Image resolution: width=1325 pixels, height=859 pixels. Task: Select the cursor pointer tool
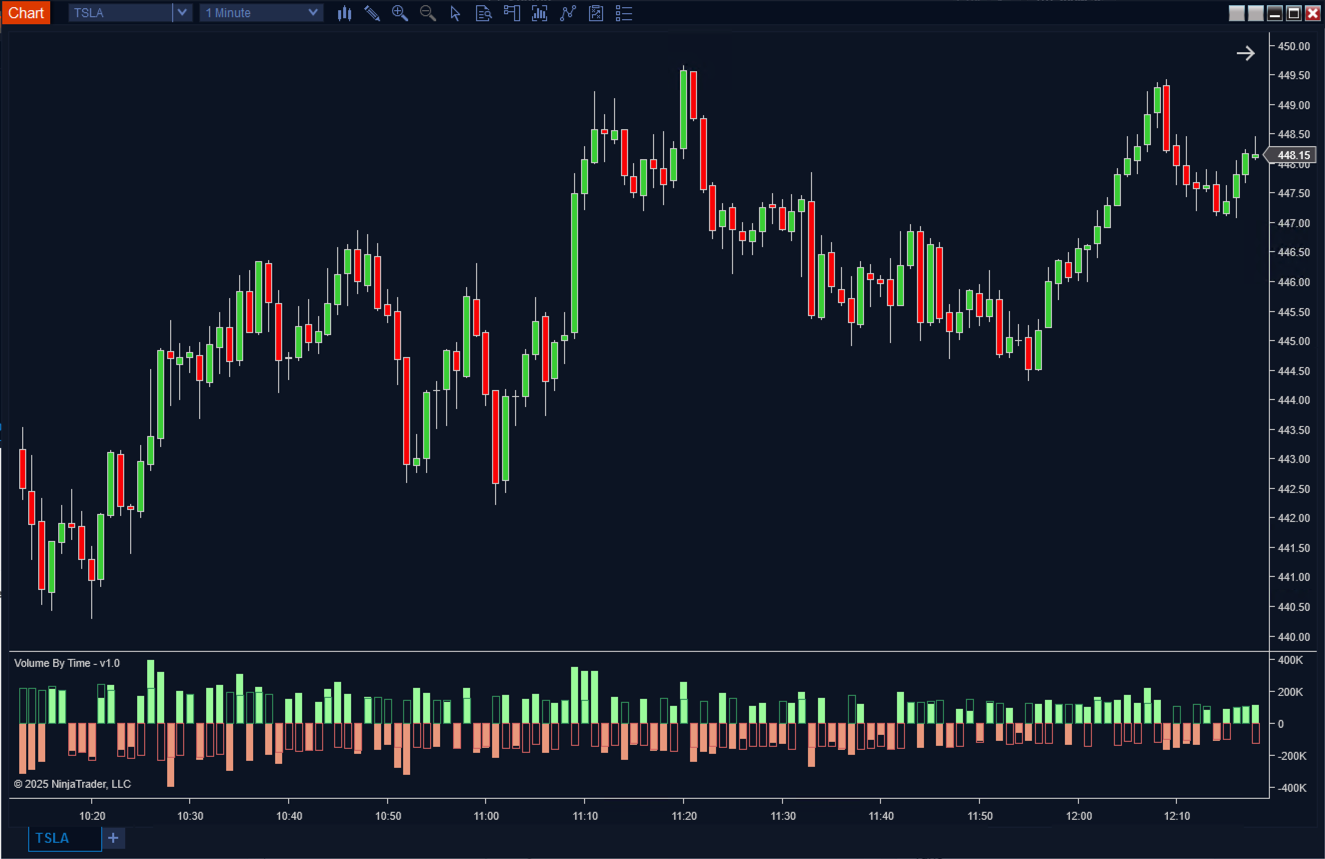[x=456, y=13]
